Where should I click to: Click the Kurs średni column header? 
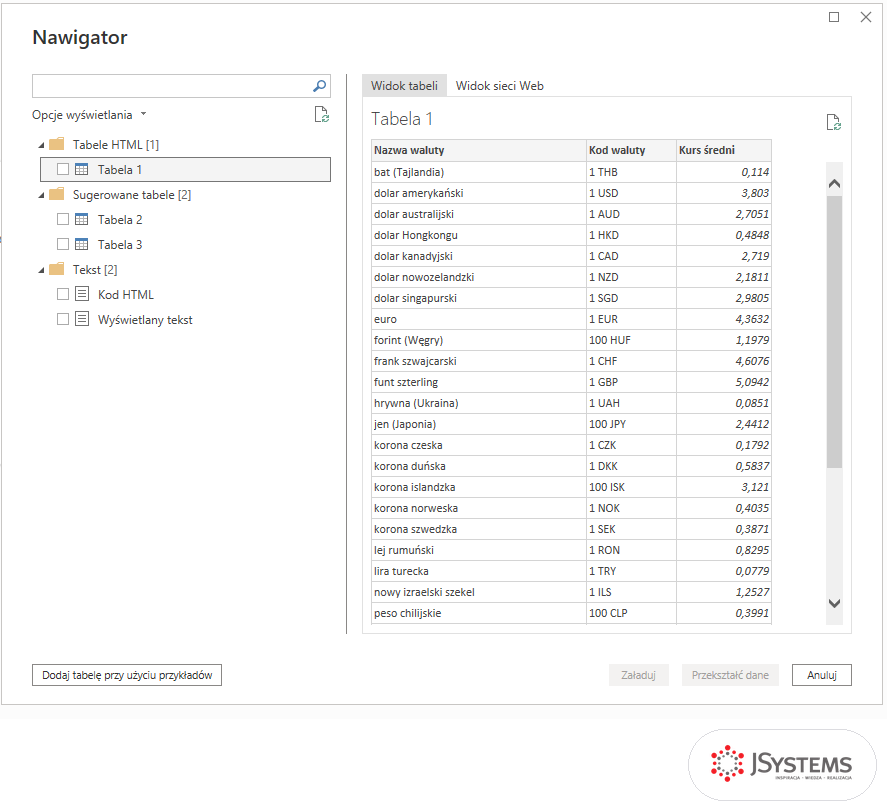pyautogui.click(x=724, y=150)
